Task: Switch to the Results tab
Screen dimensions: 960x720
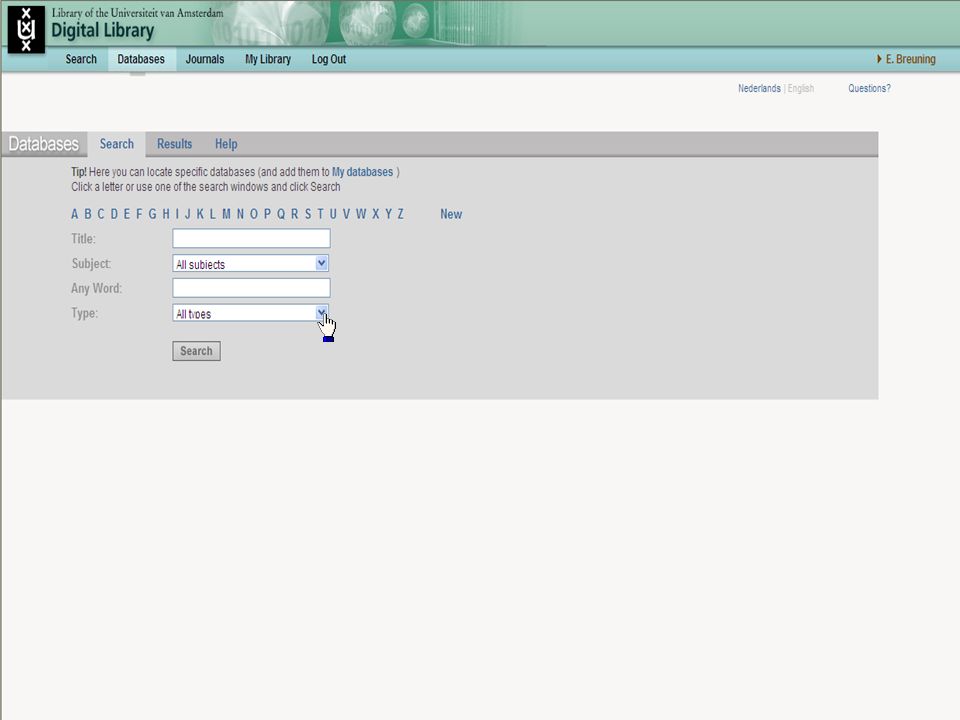Action: (x=174, y=144)
